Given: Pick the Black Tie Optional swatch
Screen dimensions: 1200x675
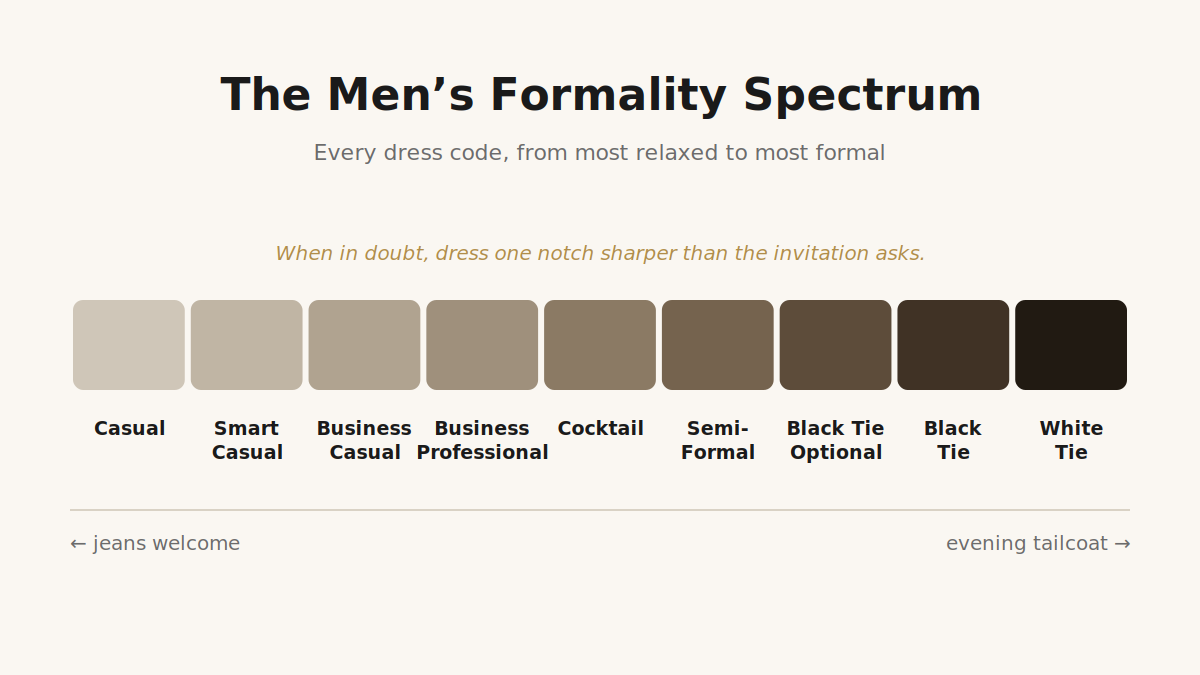Looking at the screenshot, I should 836,345.
